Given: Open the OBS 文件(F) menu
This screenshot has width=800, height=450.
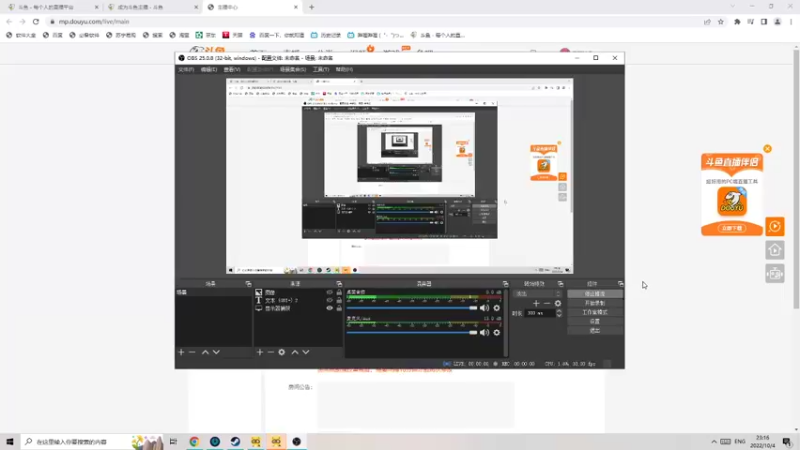Looking at the screenshot, I should (x=186, y=69).
